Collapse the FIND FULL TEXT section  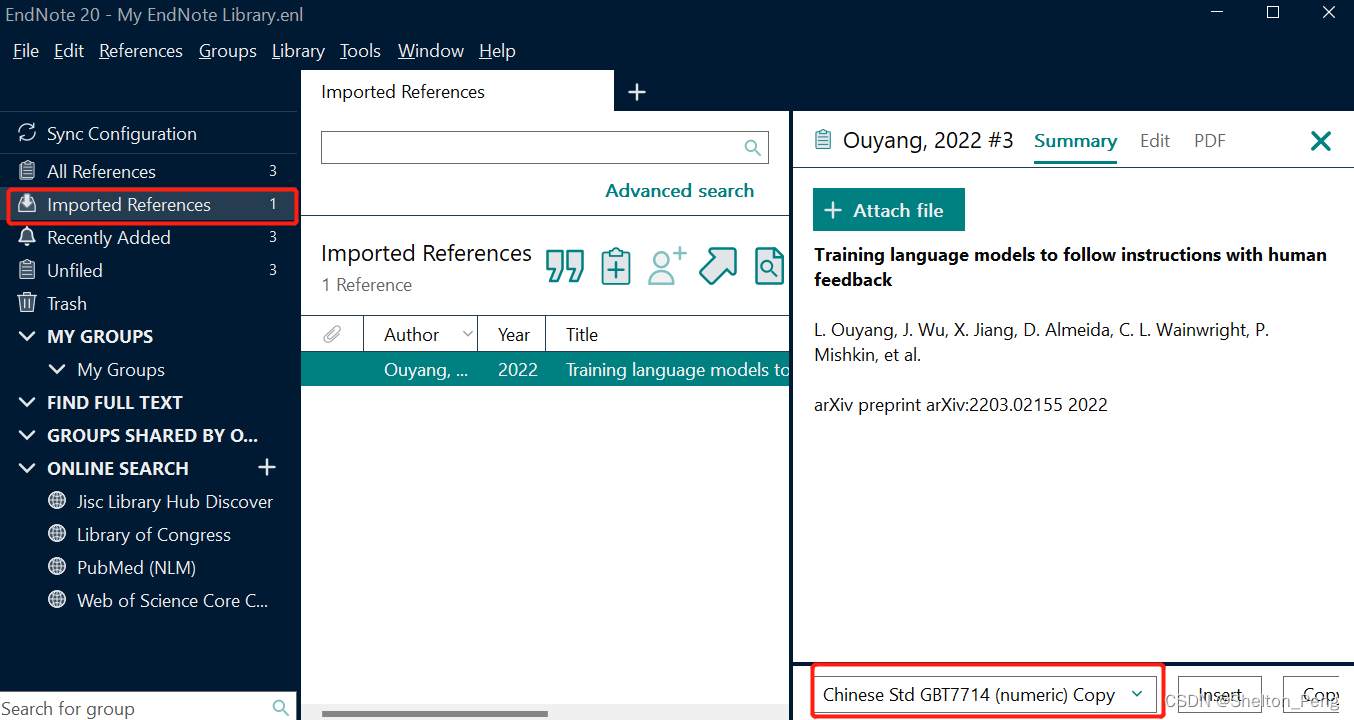[27, 402]
